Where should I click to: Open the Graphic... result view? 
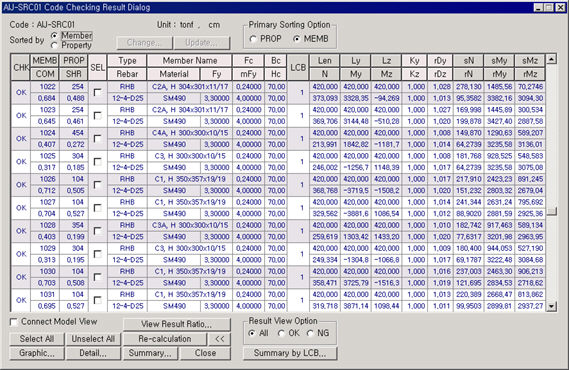[37, 353]
